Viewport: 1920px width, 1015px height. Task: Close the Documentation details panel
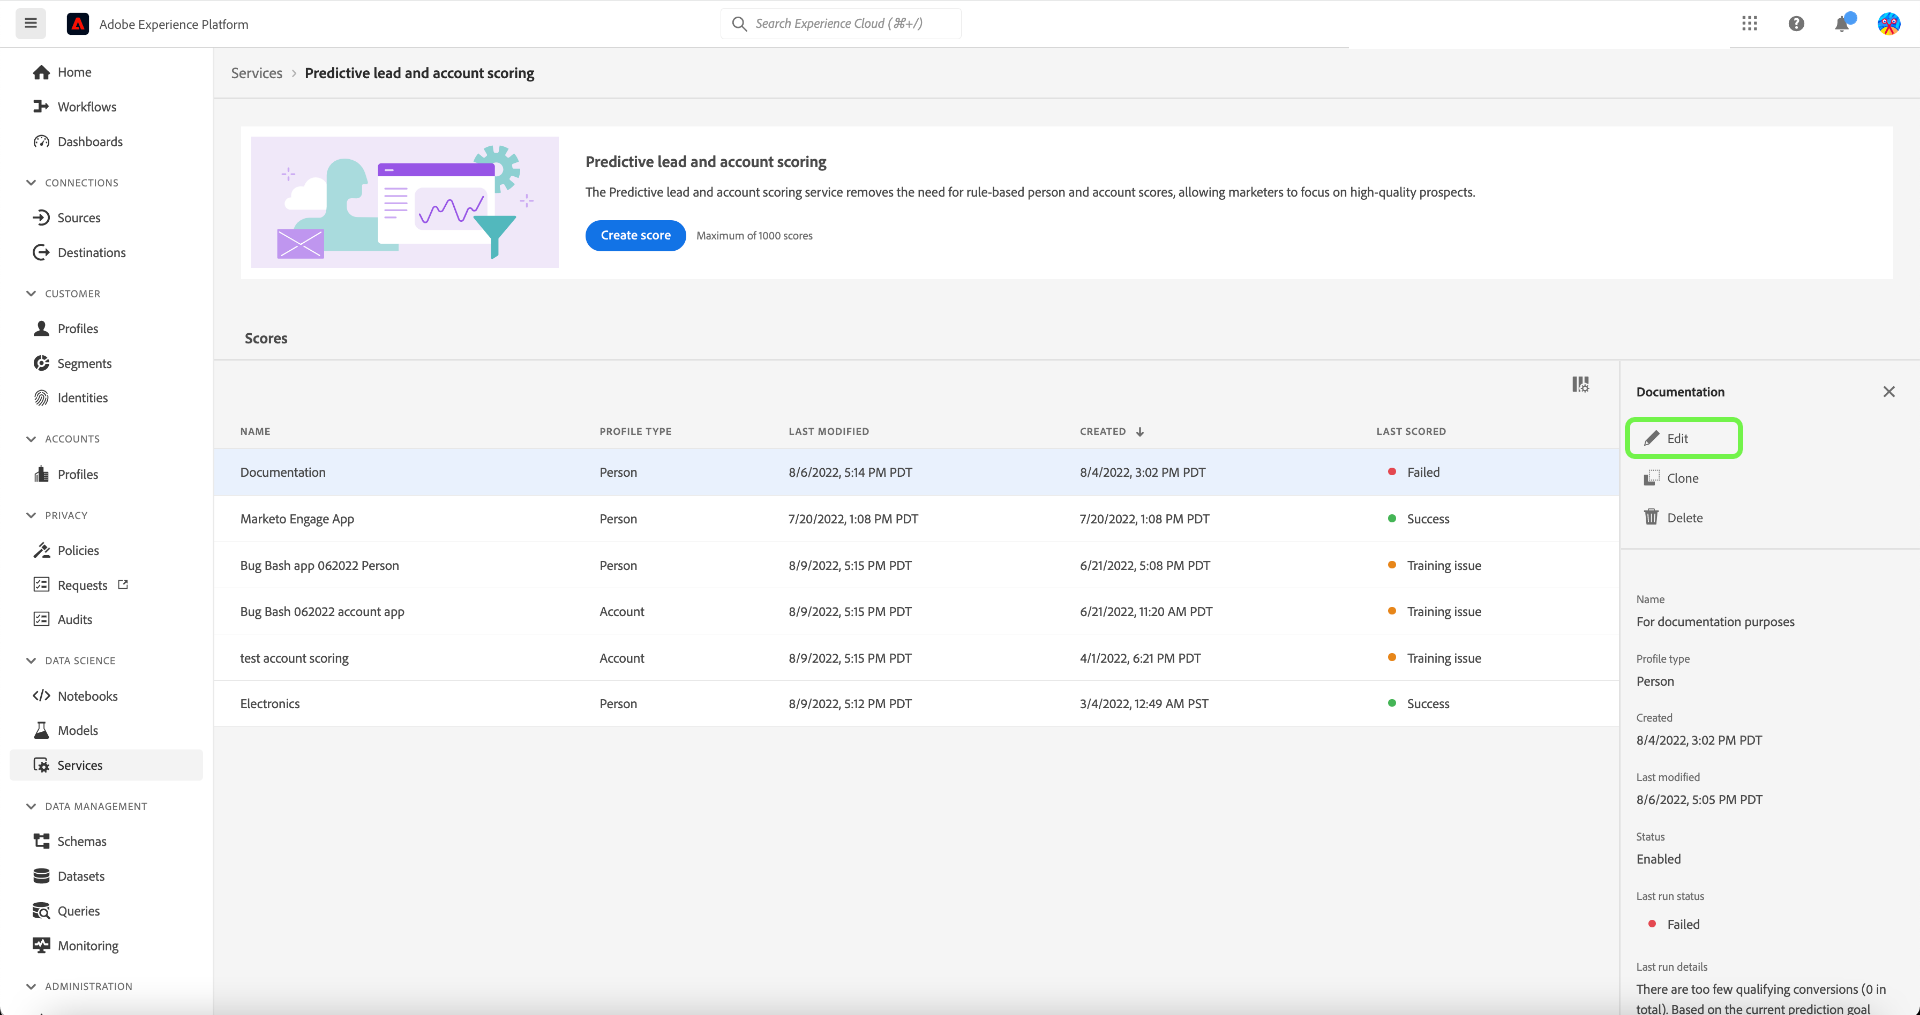click(x=1889, y=392)
